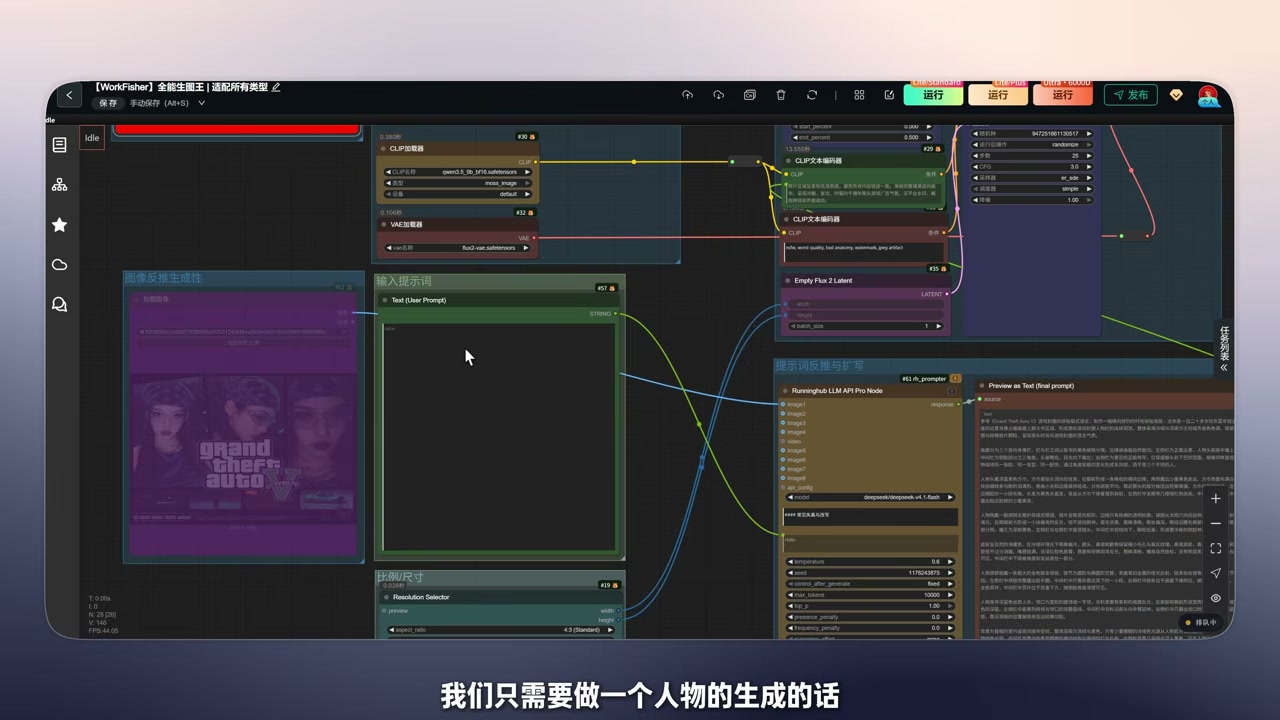Click the download cloud icon
The image size is (1280, 720).
tap(718, 95)
